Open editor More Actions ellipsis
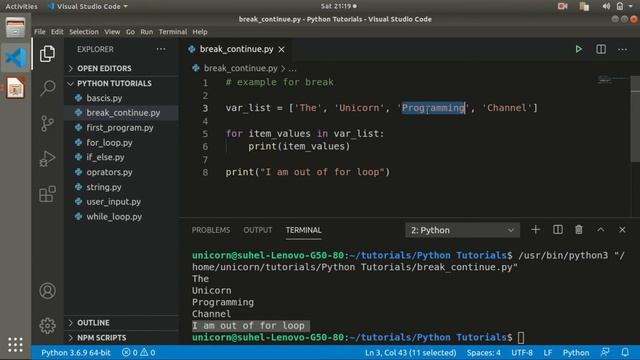The height and width of the screenshot is (360, 640). tap(622, 49)
